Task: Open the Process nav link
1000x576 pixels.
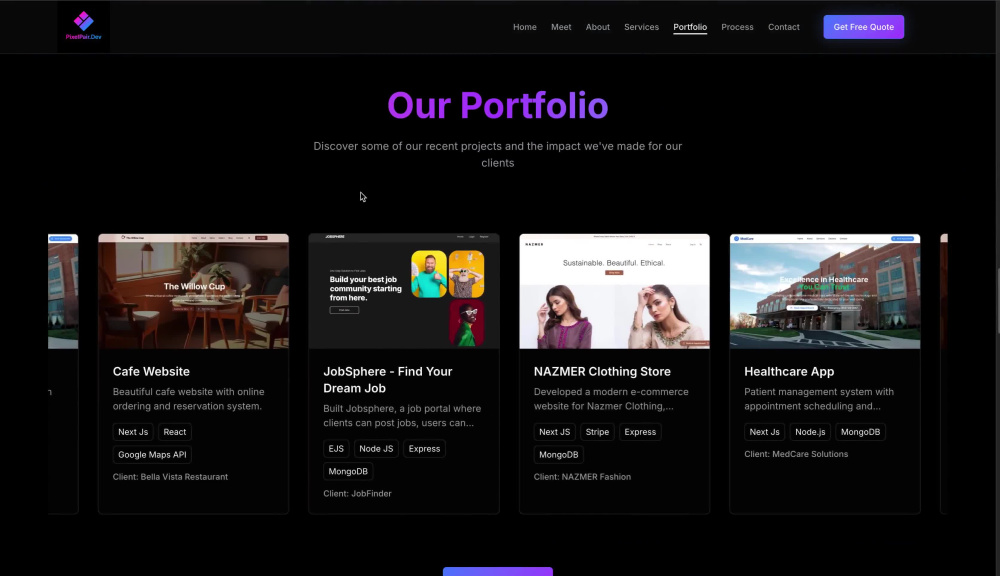Action: (x=737, y=27)
